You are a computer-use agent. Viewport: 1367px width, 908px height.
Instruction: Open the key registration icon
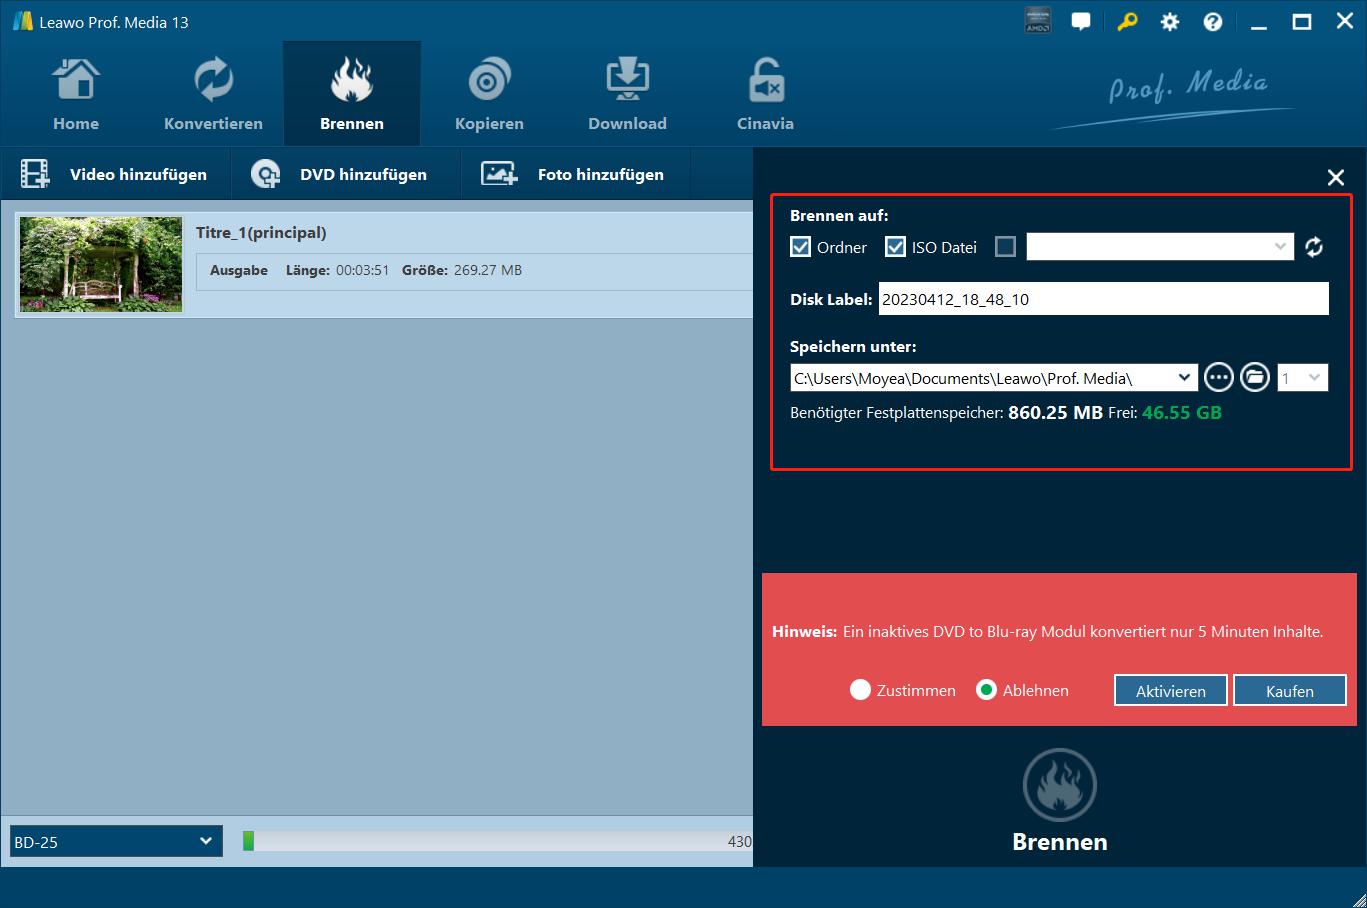pyautogui.click(x=1127, y=22)
